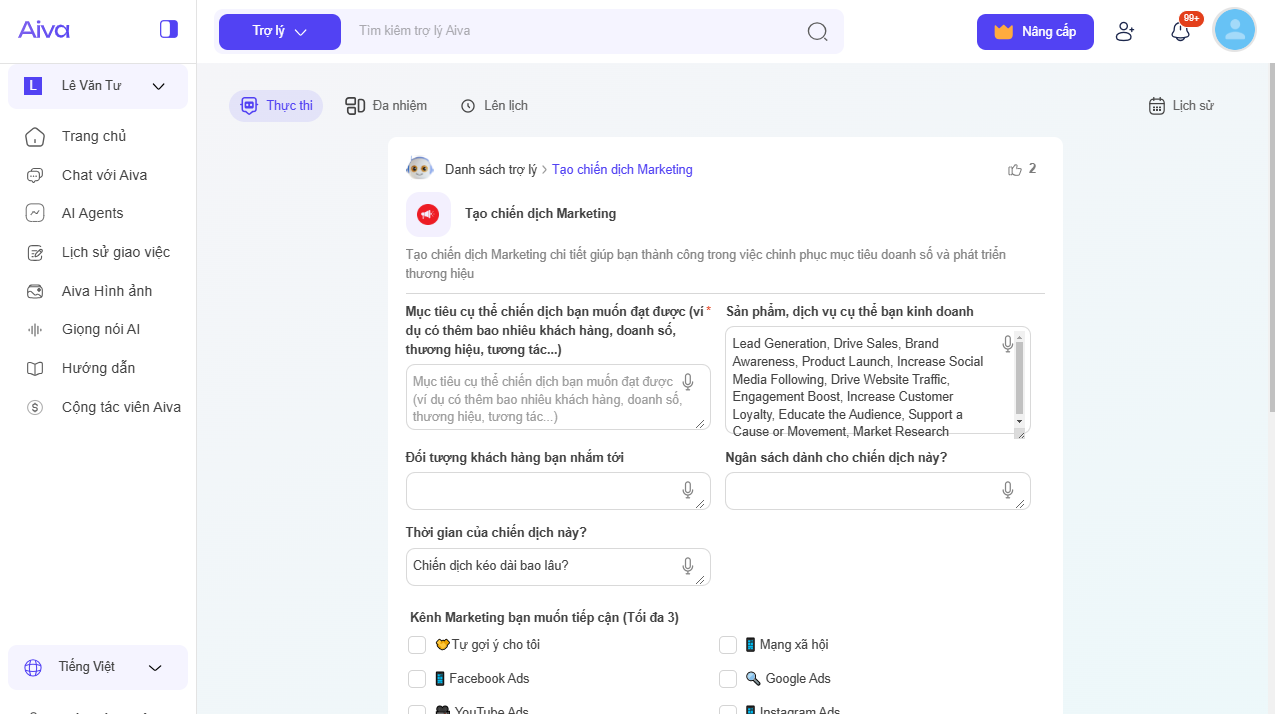Screen dimensions: 1275x714
Task: Click the target customer input field
Action: [543, 491]
